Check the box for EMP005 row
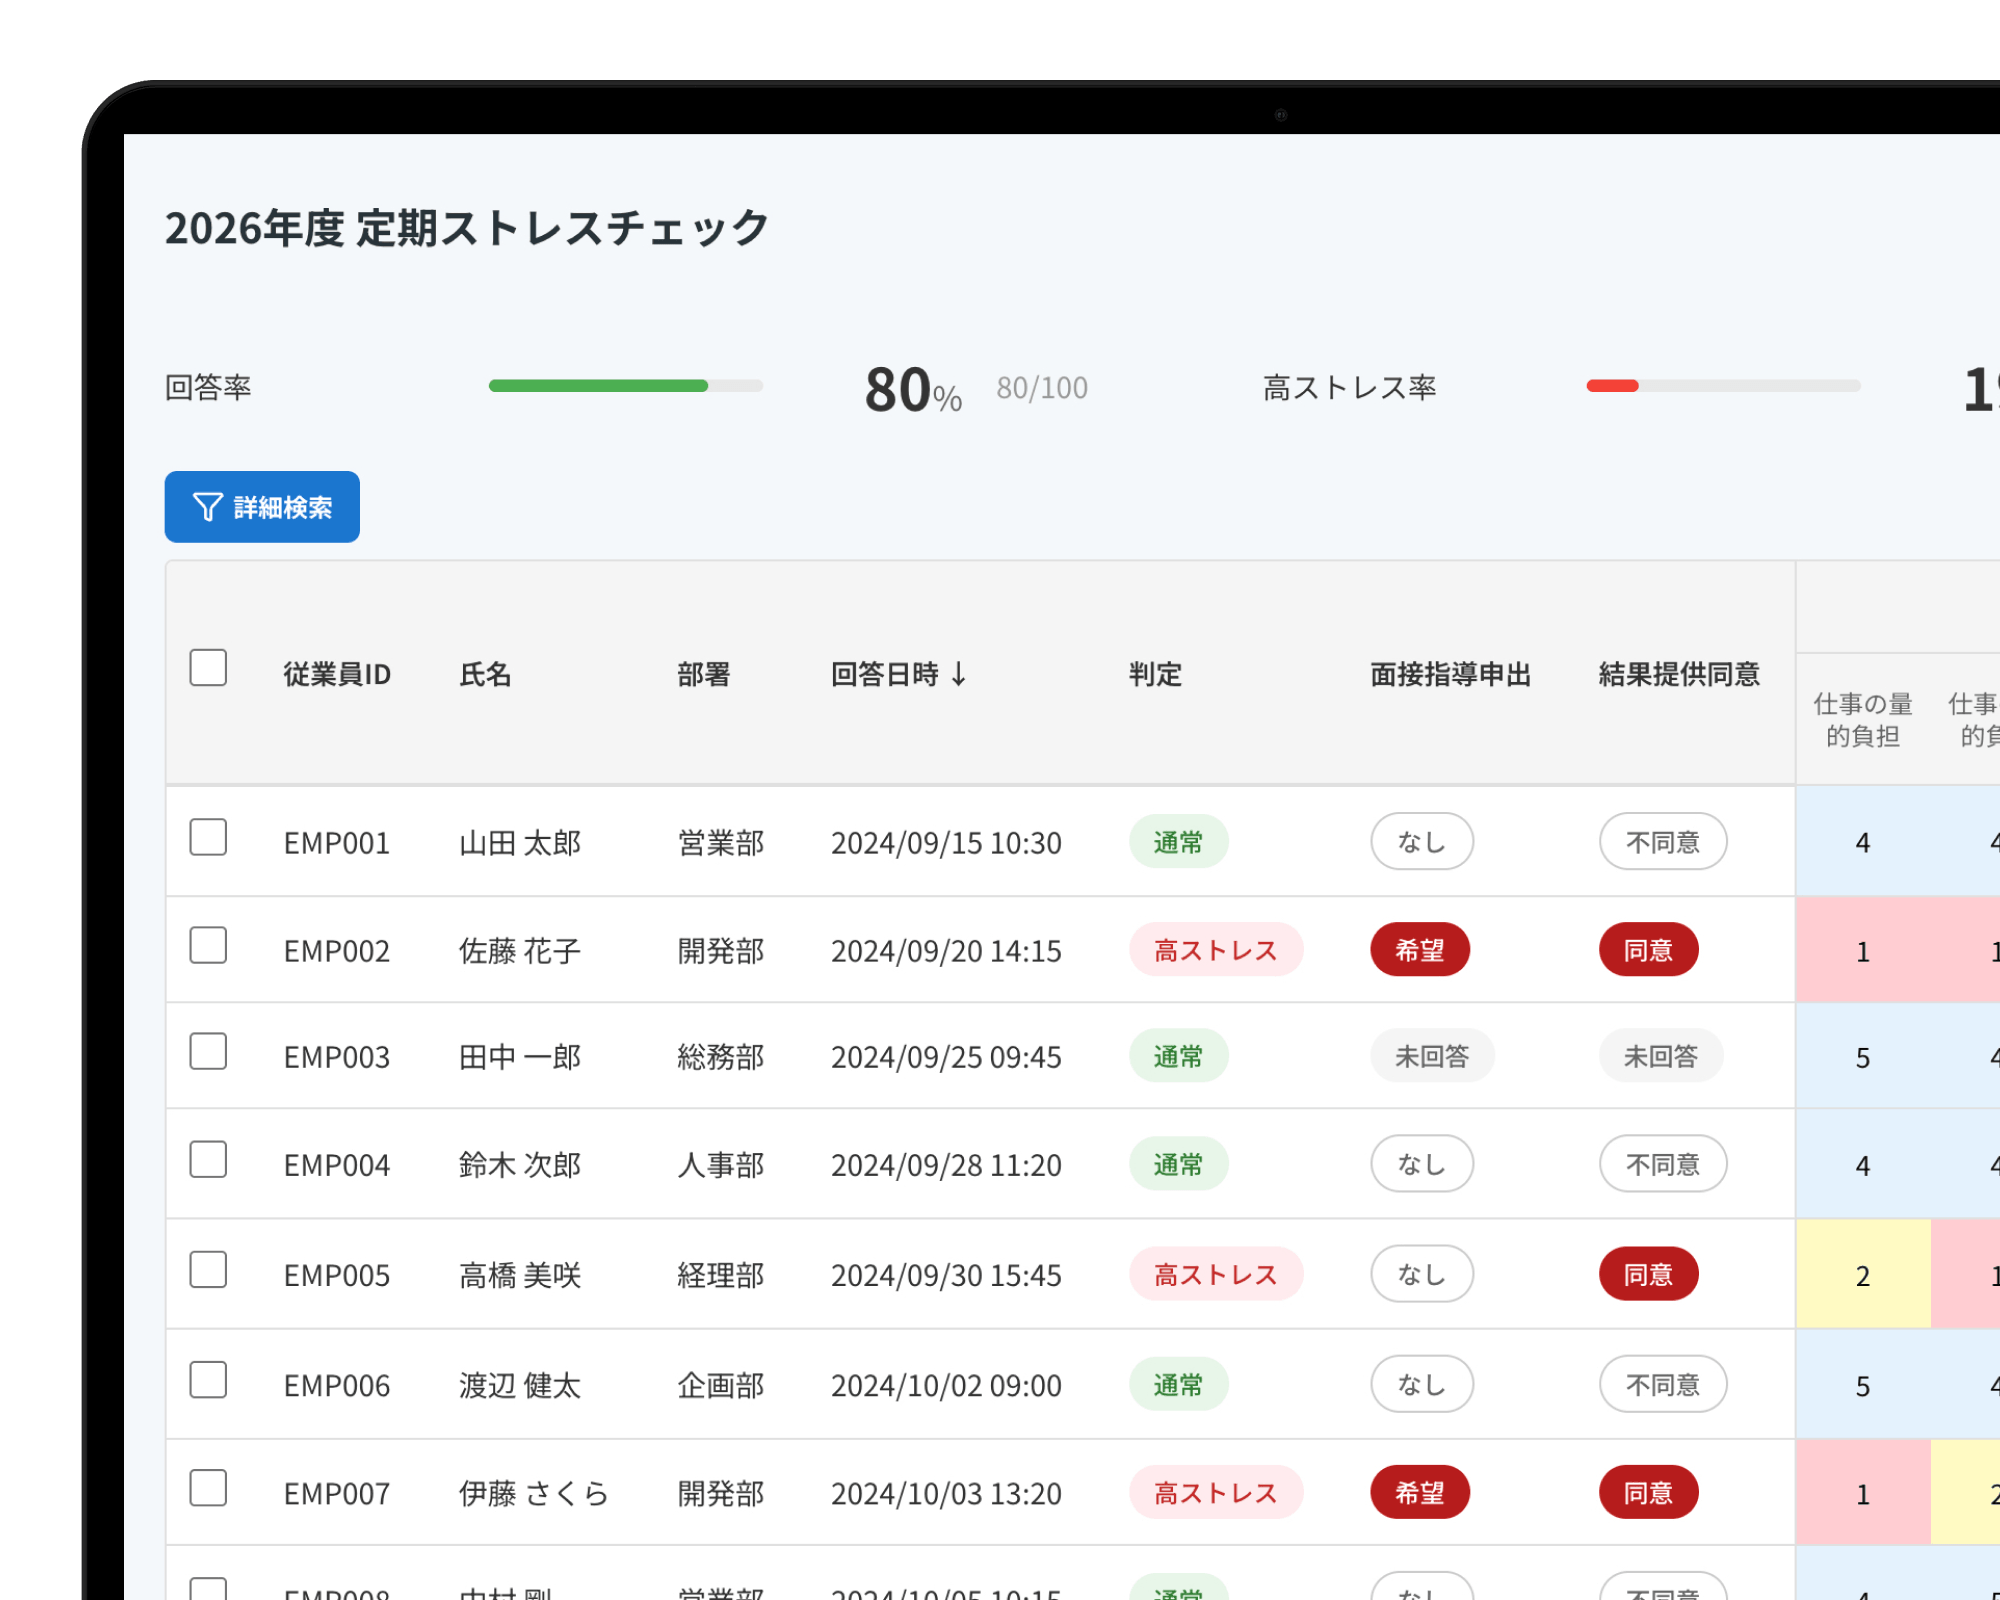The height and width of the screenshot is (1600, 2000). point(208,1269)
